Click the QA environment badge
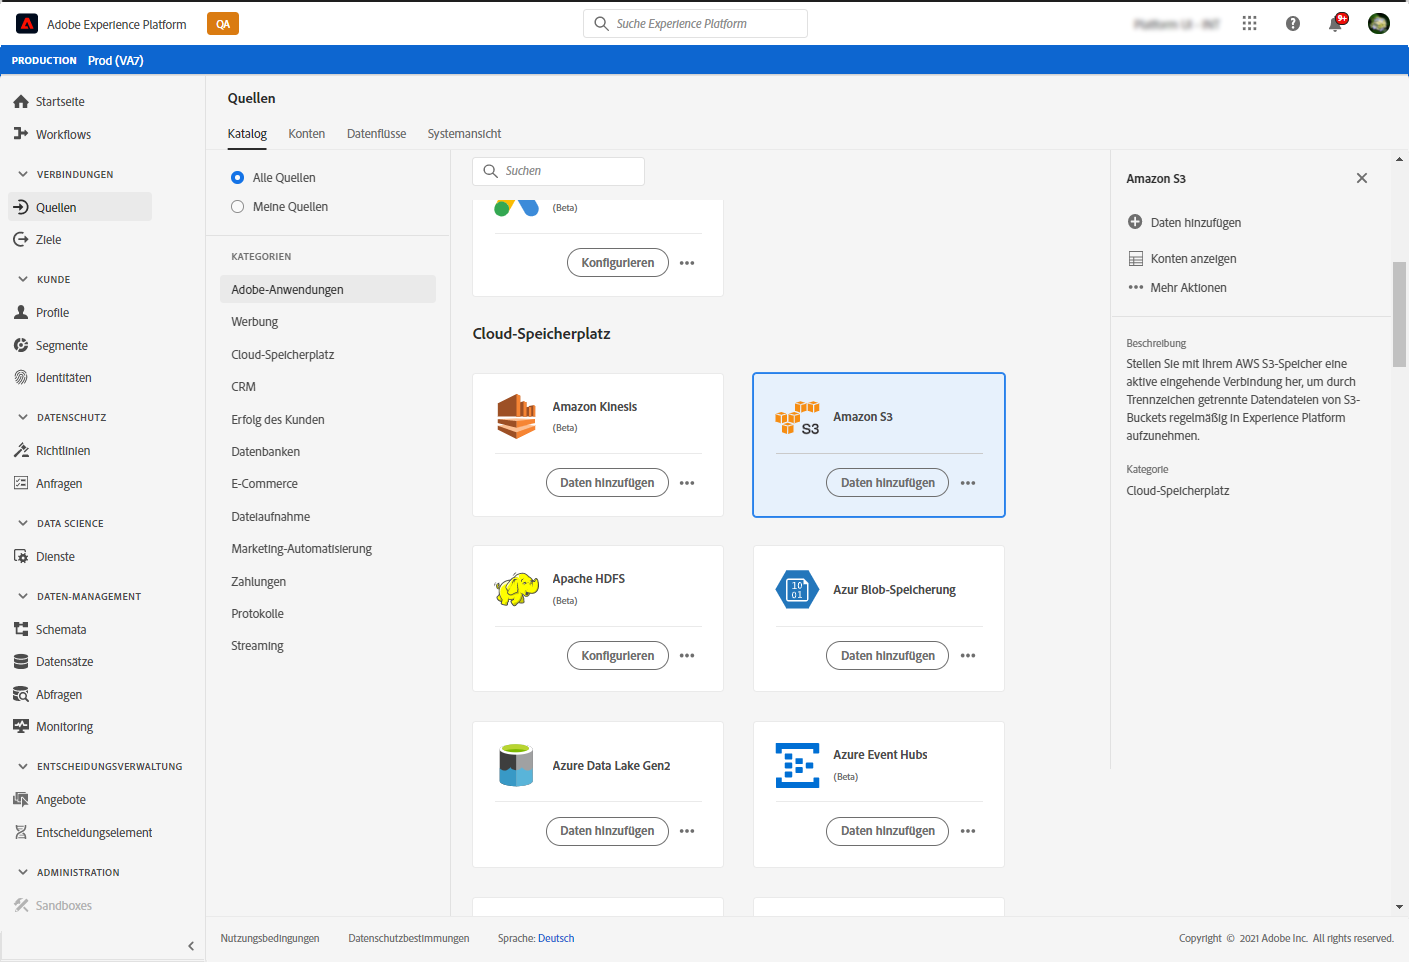This screenshot has height=962, width=1409. [x=223, y=24]
